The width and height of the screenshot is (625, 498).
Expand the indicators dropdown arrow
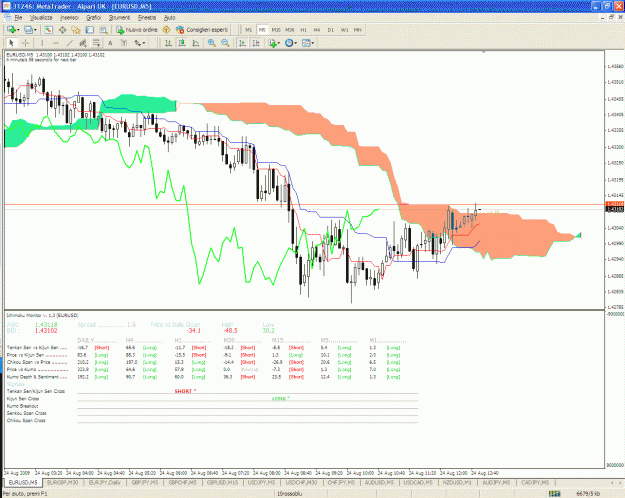[x=279, y=43]
